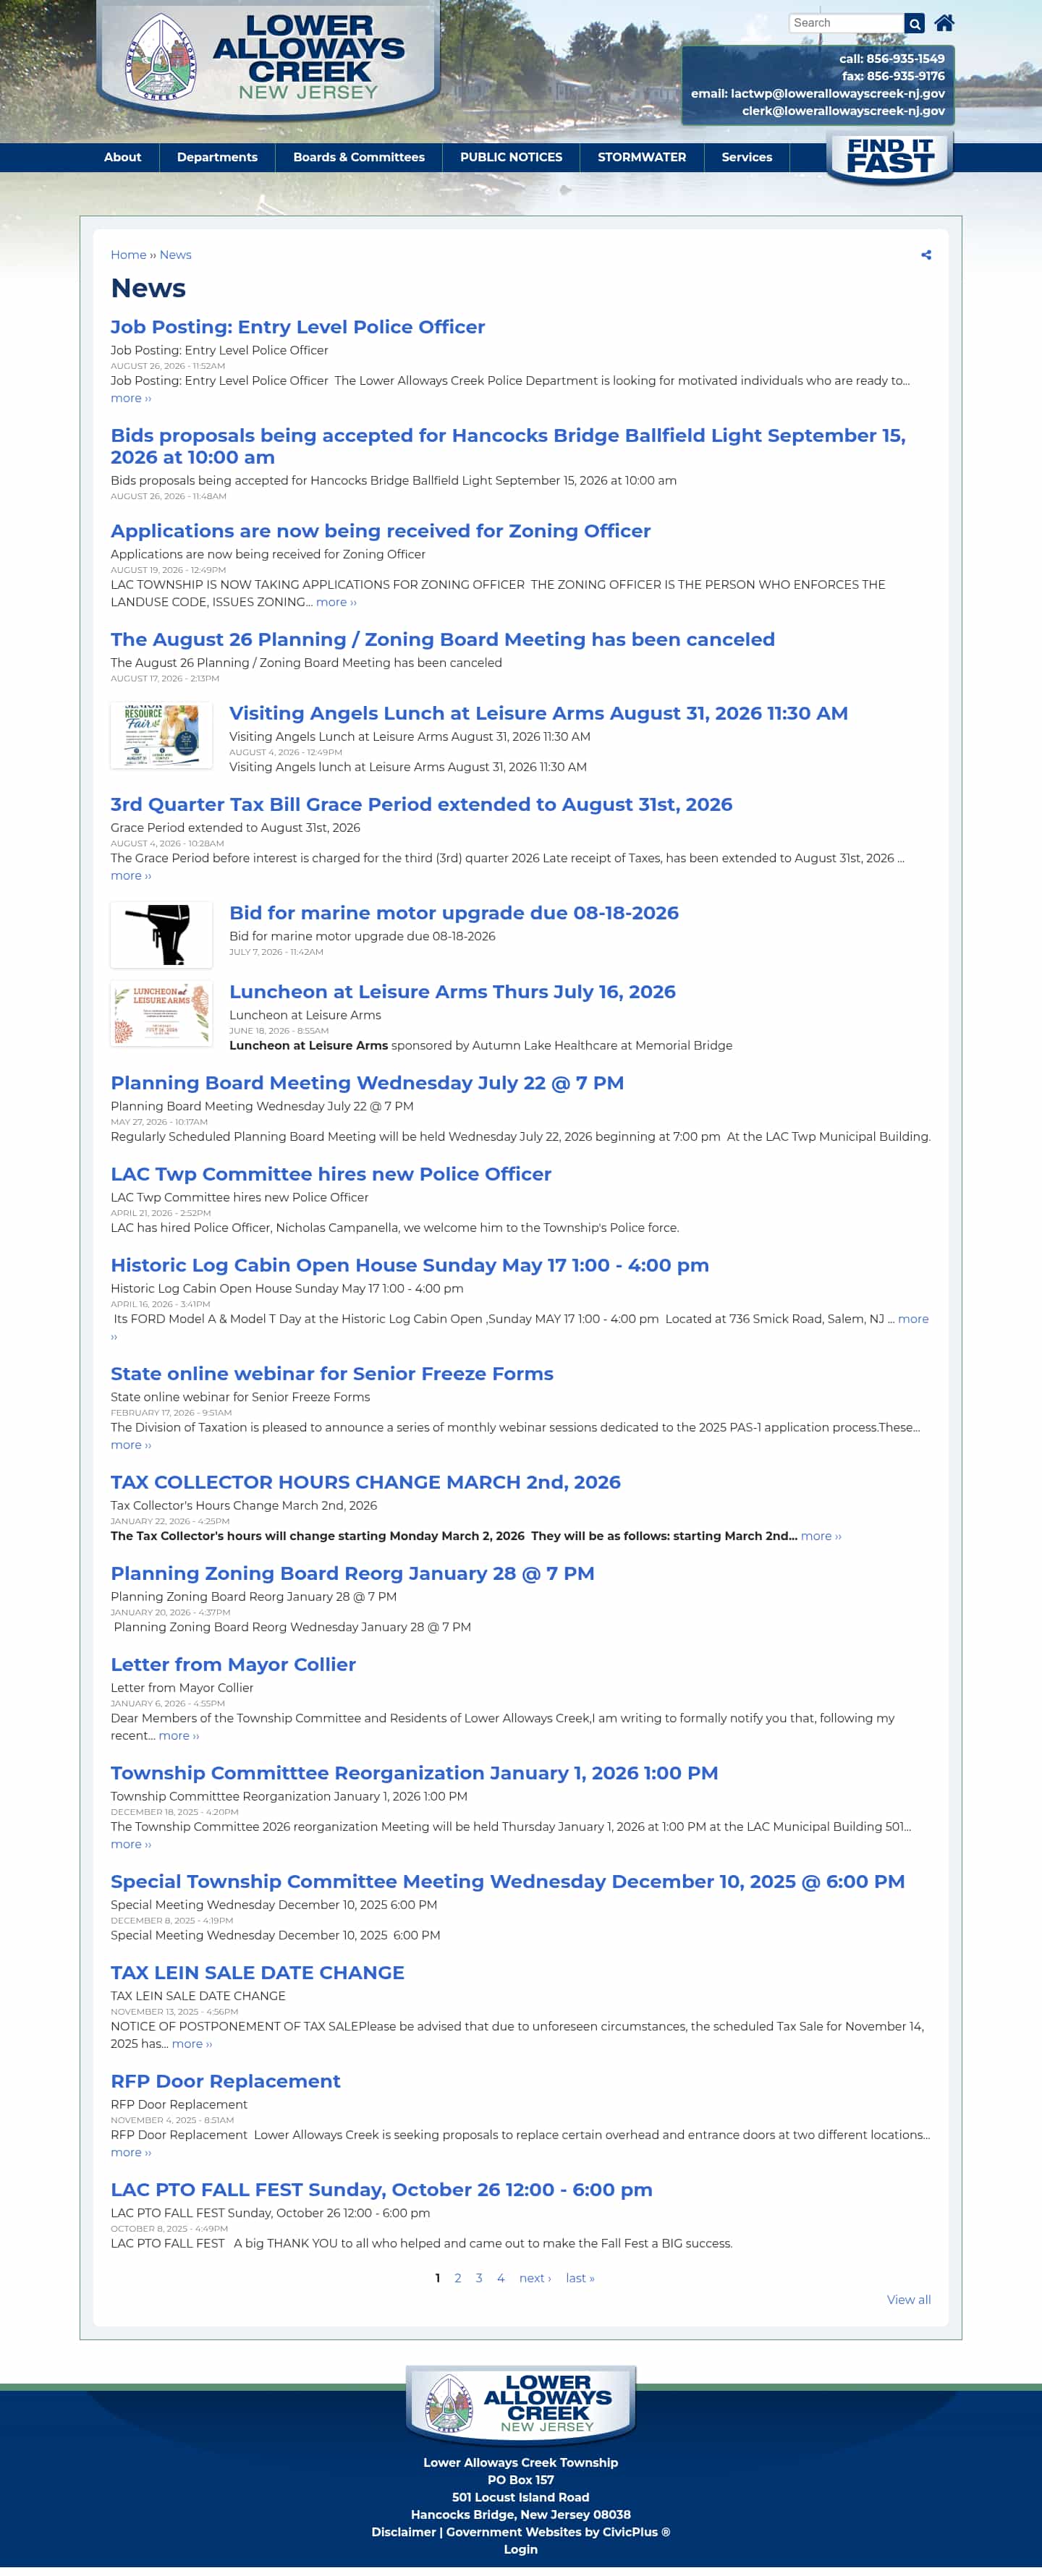The height and width of the screenshot is (2576, 1042).
Task: Open the Disclaimer footer link
Action: (403, 2532)
